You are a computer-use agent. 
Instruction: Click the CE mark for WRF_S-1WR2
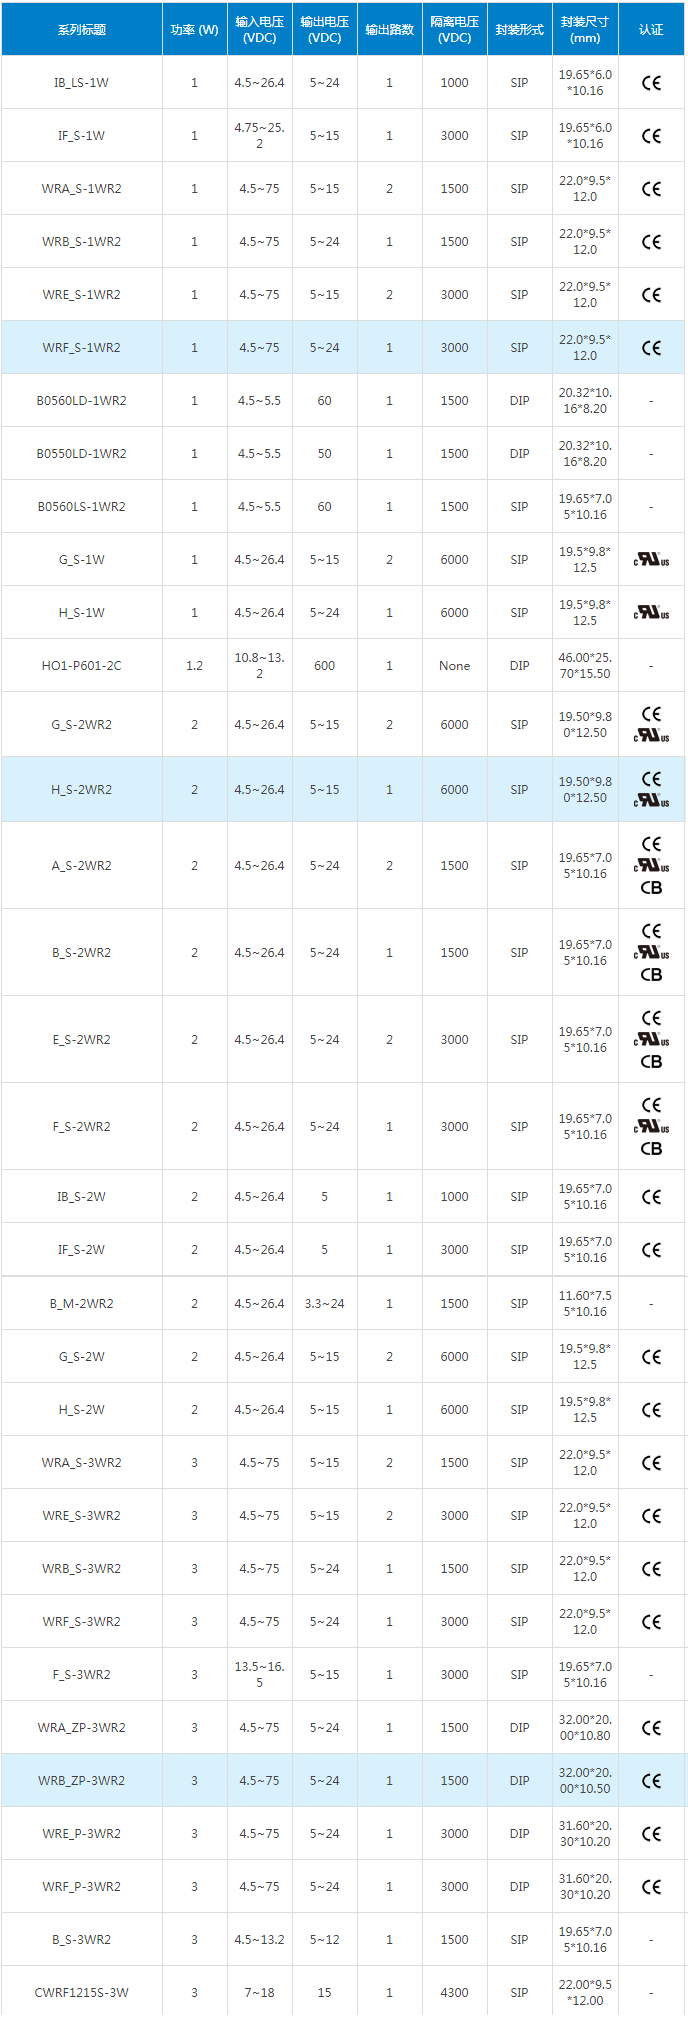pos(651,348)
